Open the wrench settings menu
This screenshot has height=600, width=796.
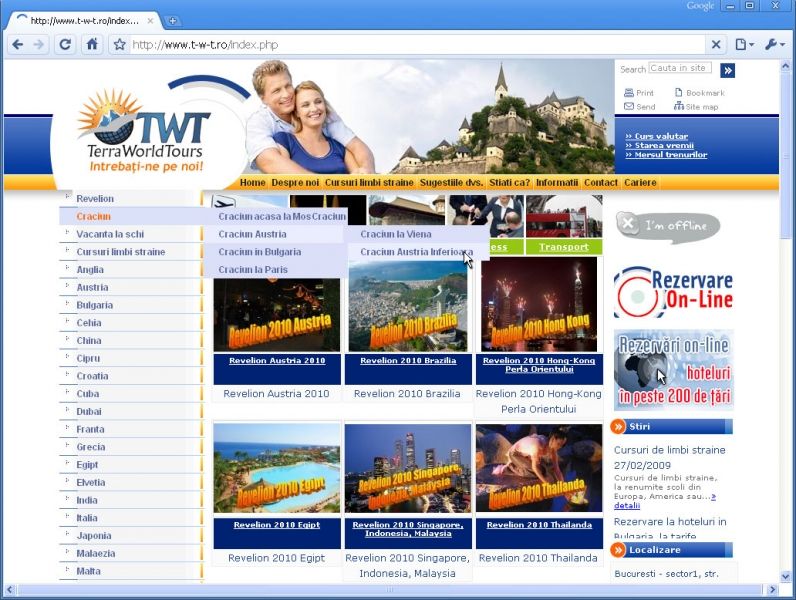tap(774, 44)
